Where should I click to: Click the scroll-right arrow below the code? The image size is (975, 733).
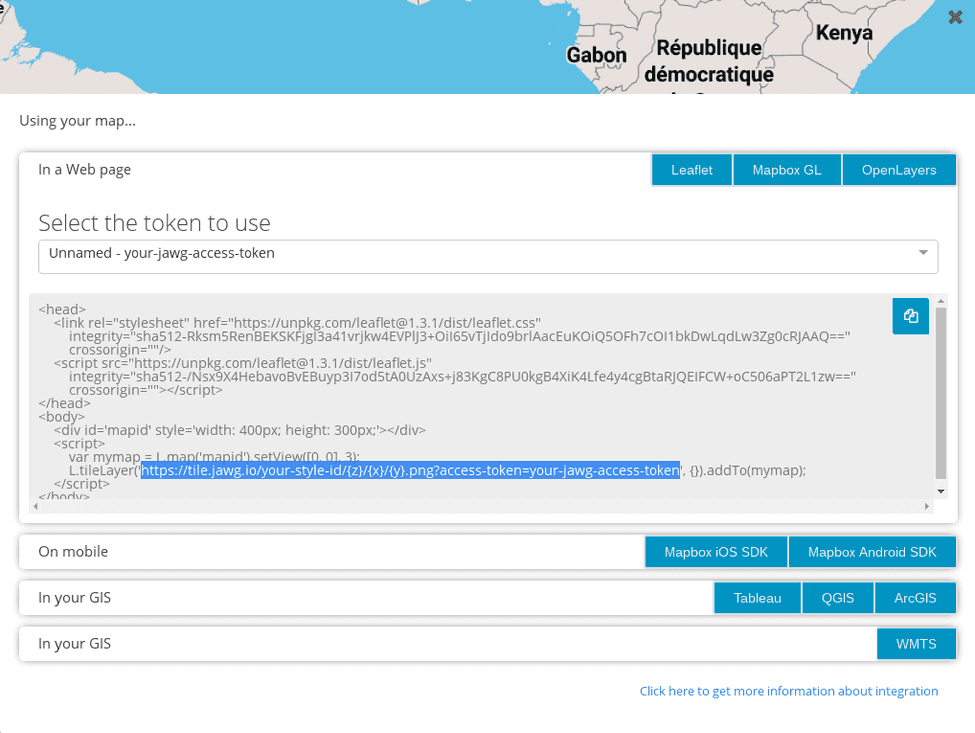[x=928, y=507]
